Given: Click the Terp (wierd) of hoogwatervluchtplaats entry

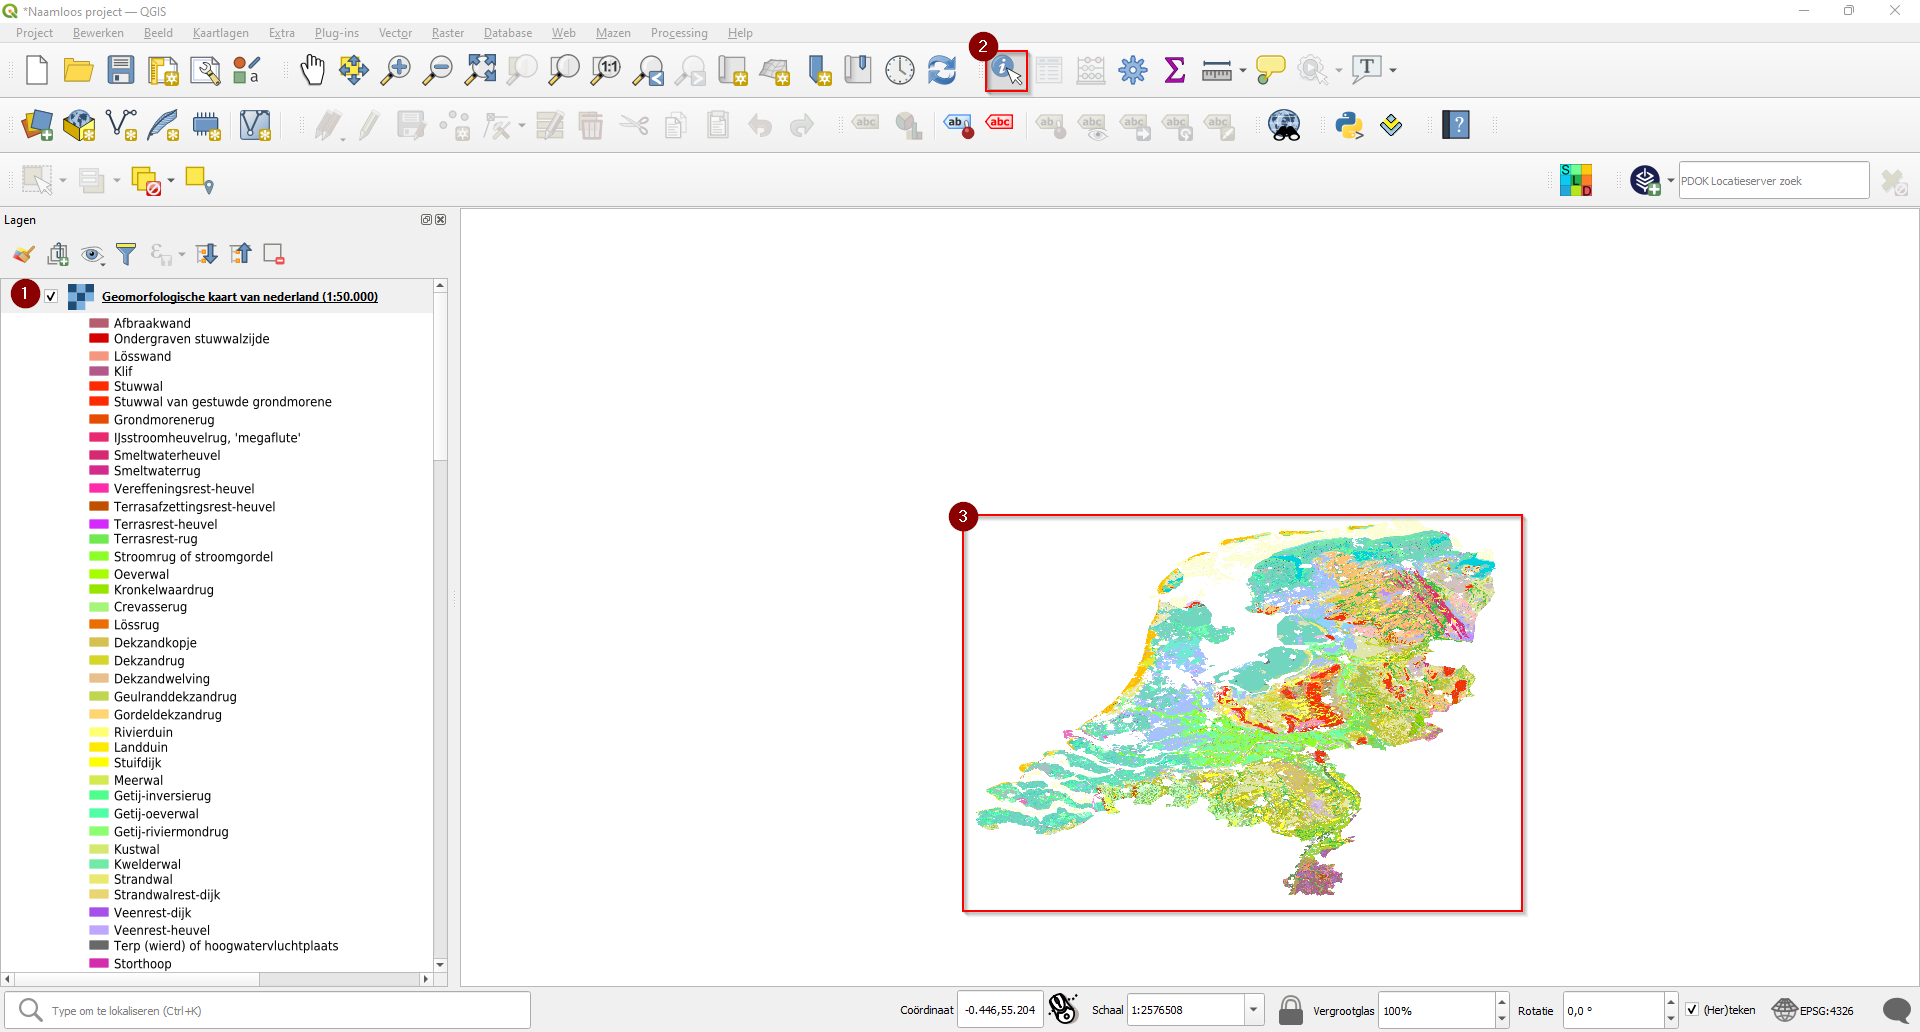Looking at the screenshot, I should tap(226, 946).
